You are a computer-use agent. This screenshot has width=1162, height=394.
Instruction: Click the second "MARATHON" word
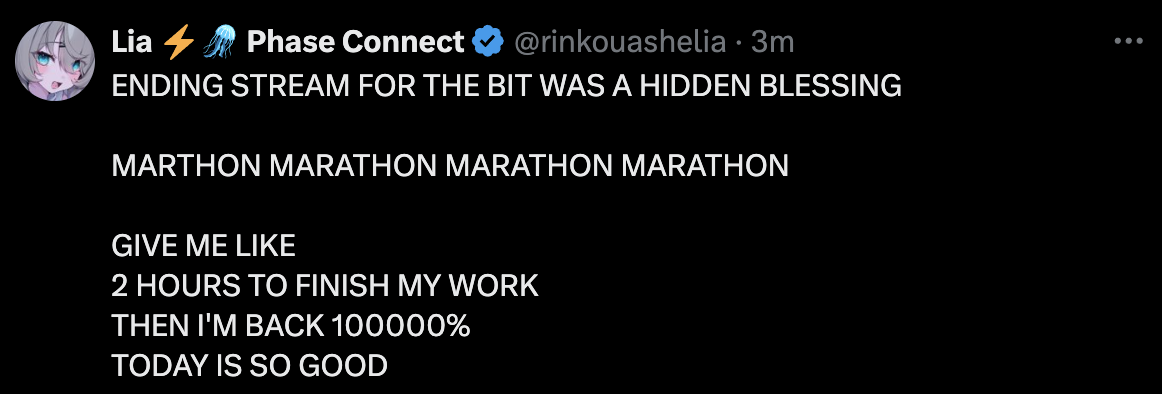click(353, 167)
